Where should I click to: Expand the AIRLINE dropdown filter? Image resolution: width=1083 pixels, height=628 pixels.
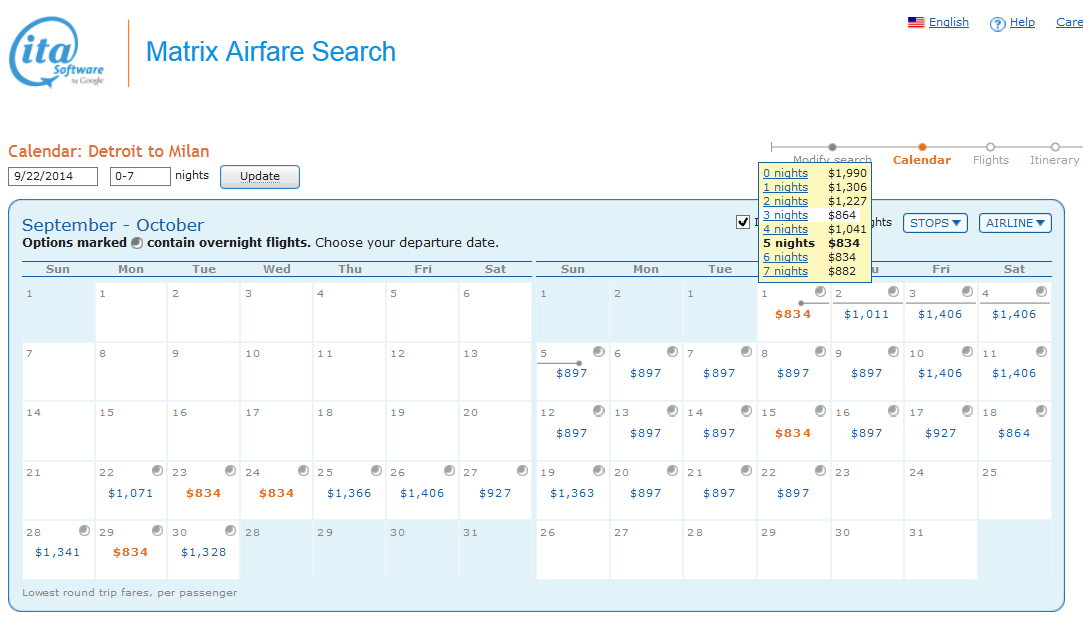tap(1015, 223)
